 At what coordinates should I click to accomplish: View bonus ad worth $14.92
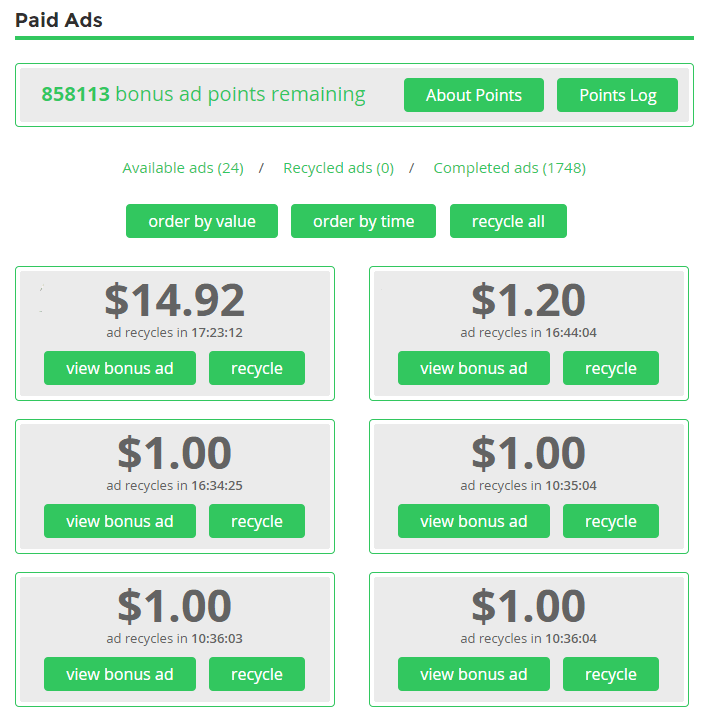(x=120, y=368)
